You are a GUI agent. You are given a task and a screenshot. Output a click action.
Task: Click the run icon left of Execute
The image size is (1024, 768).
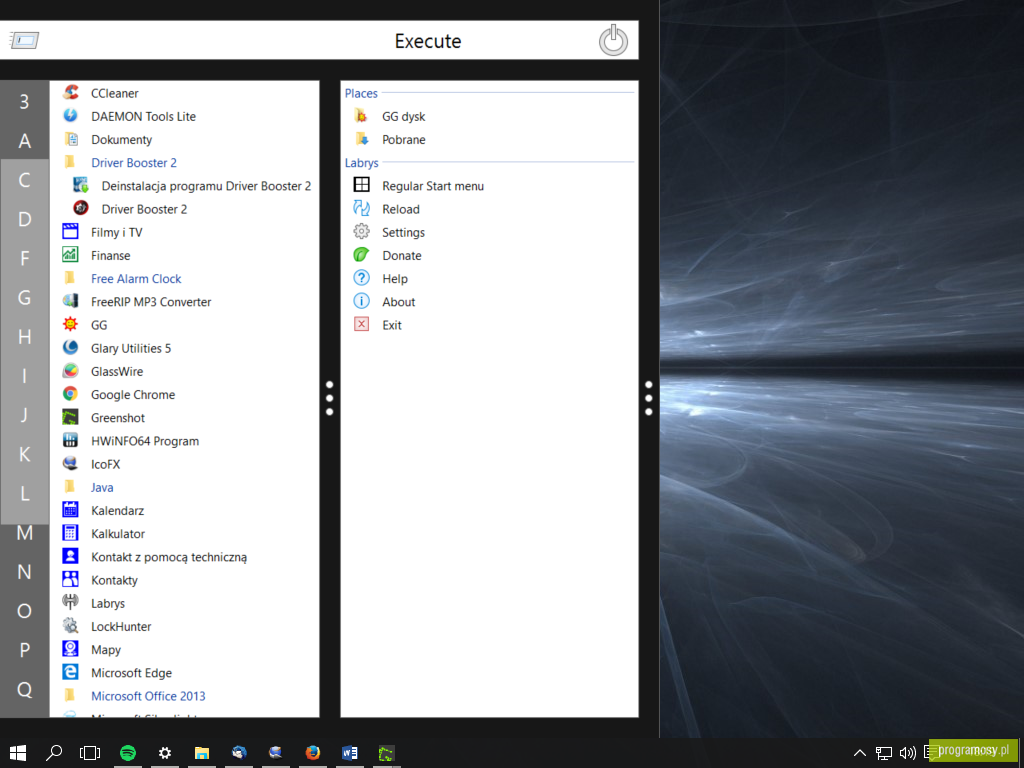[24, 40]
